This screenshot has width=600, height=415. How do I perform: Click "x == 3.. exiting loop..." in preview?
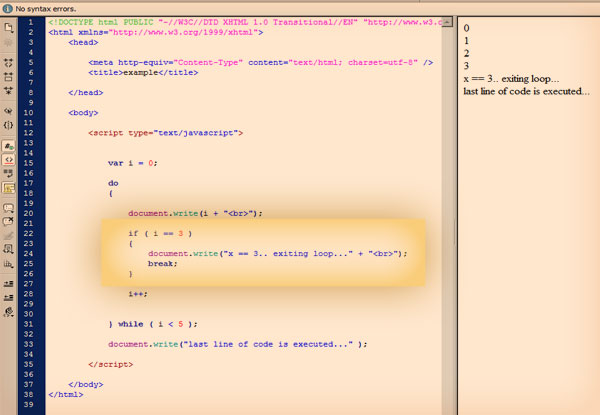click(x=511, y=79)
